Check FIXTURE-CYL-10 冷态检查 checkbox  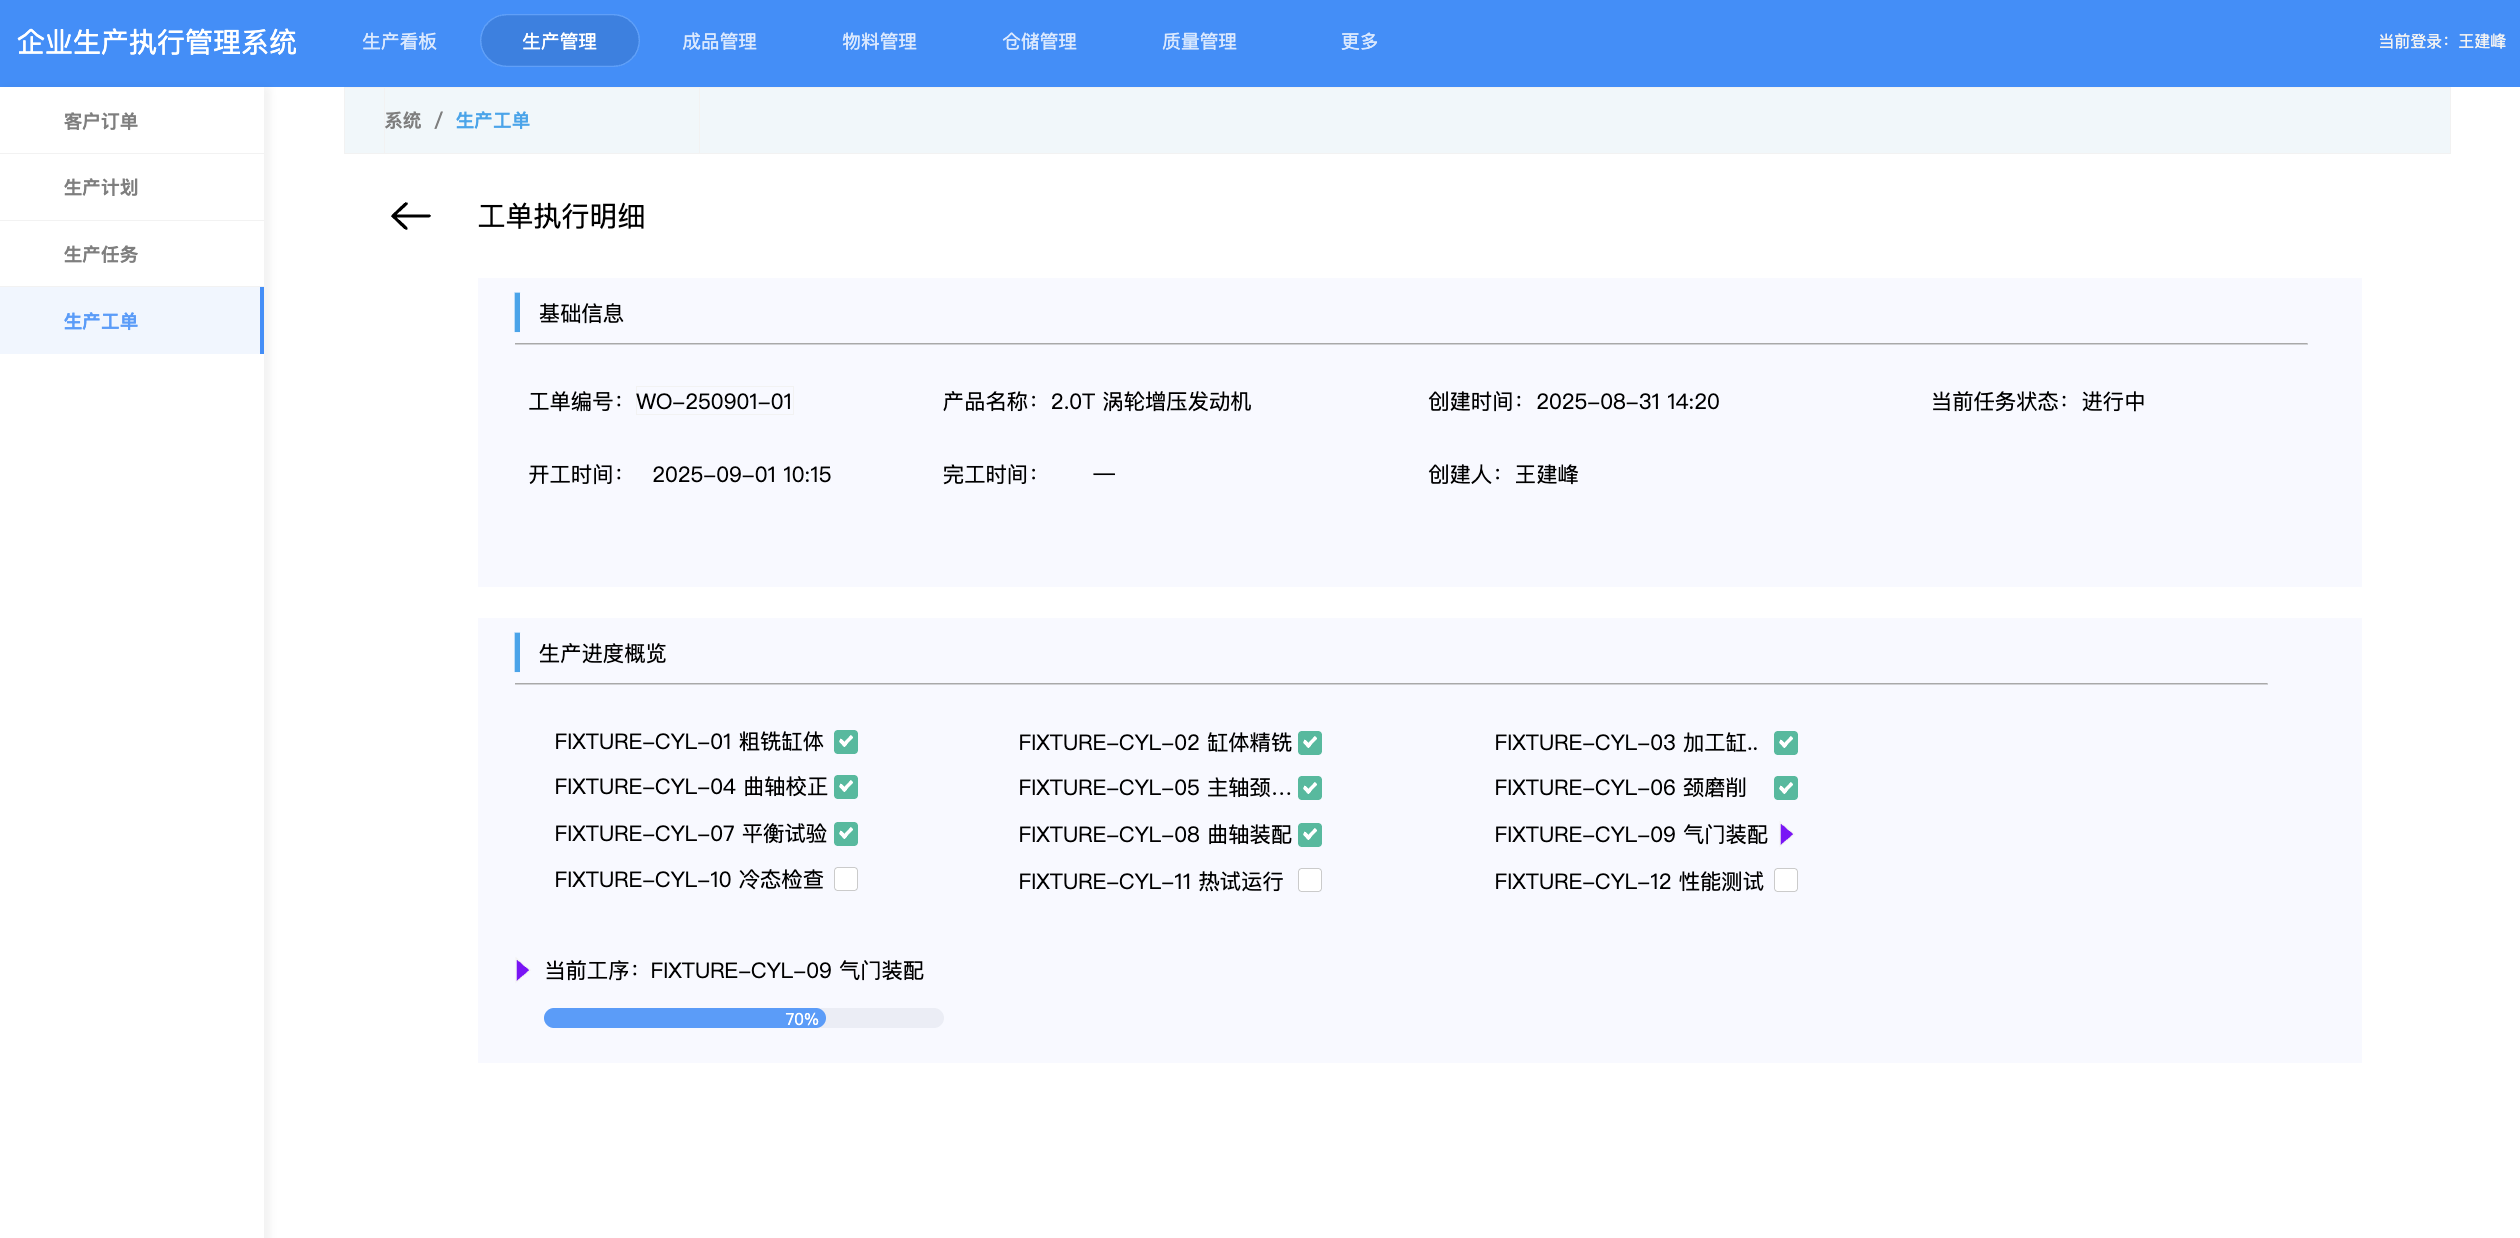(846, 879)
